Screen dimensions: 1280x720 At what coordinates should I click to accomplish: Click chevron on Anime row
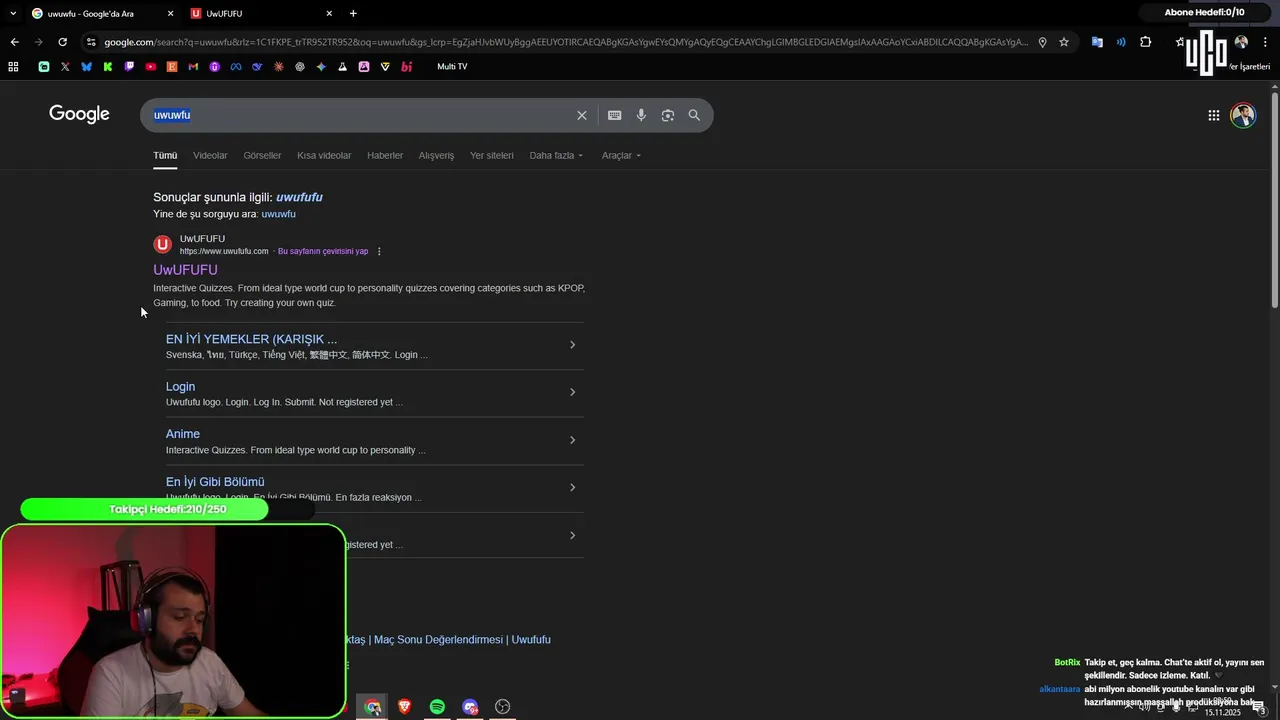pyautogui.click(x=572, y=440)
